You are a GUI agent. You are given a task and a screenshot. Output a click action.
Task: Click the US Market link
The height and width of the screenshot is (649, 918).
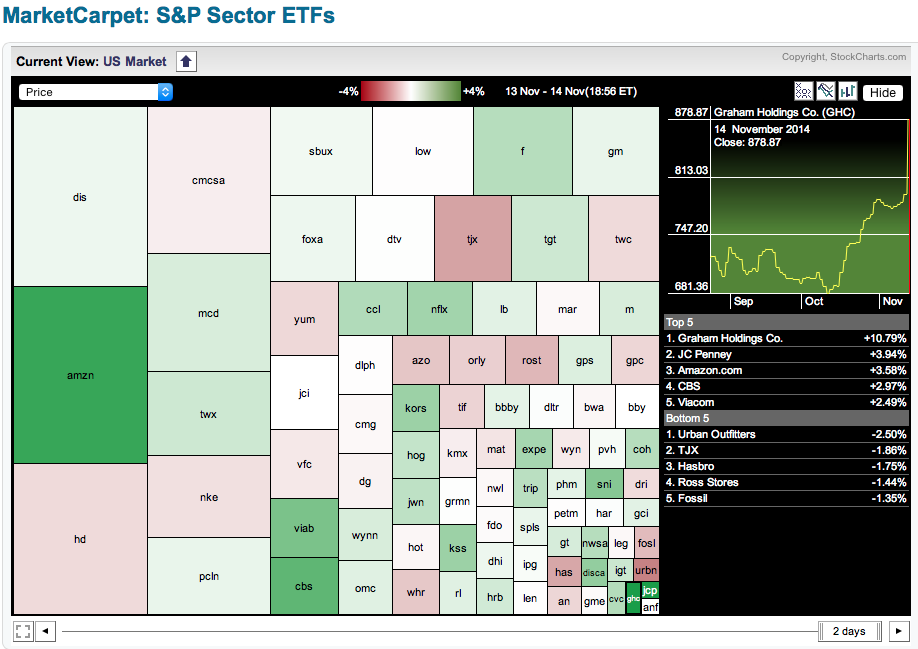coord(134,61)
